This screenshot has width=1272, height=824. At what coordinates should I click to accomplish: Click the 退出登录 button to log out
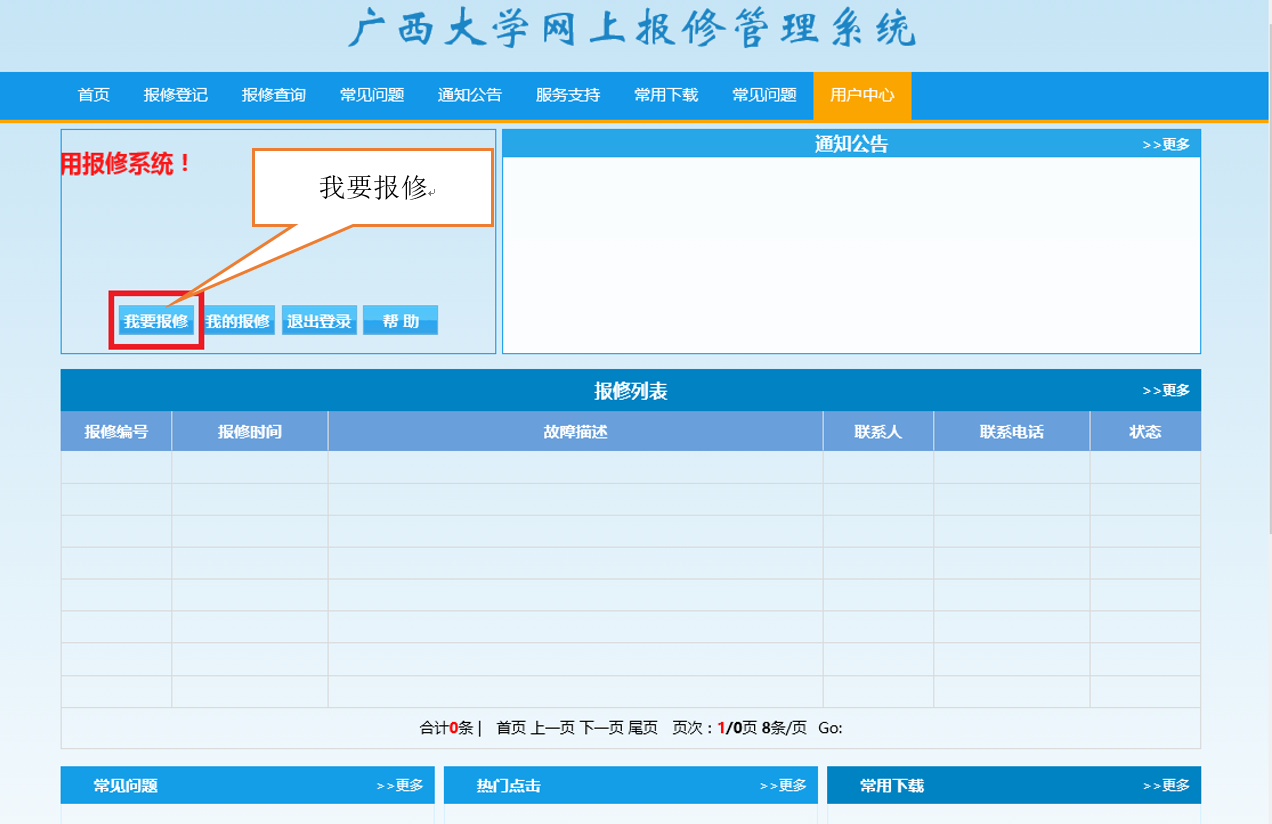pos(319,321)
